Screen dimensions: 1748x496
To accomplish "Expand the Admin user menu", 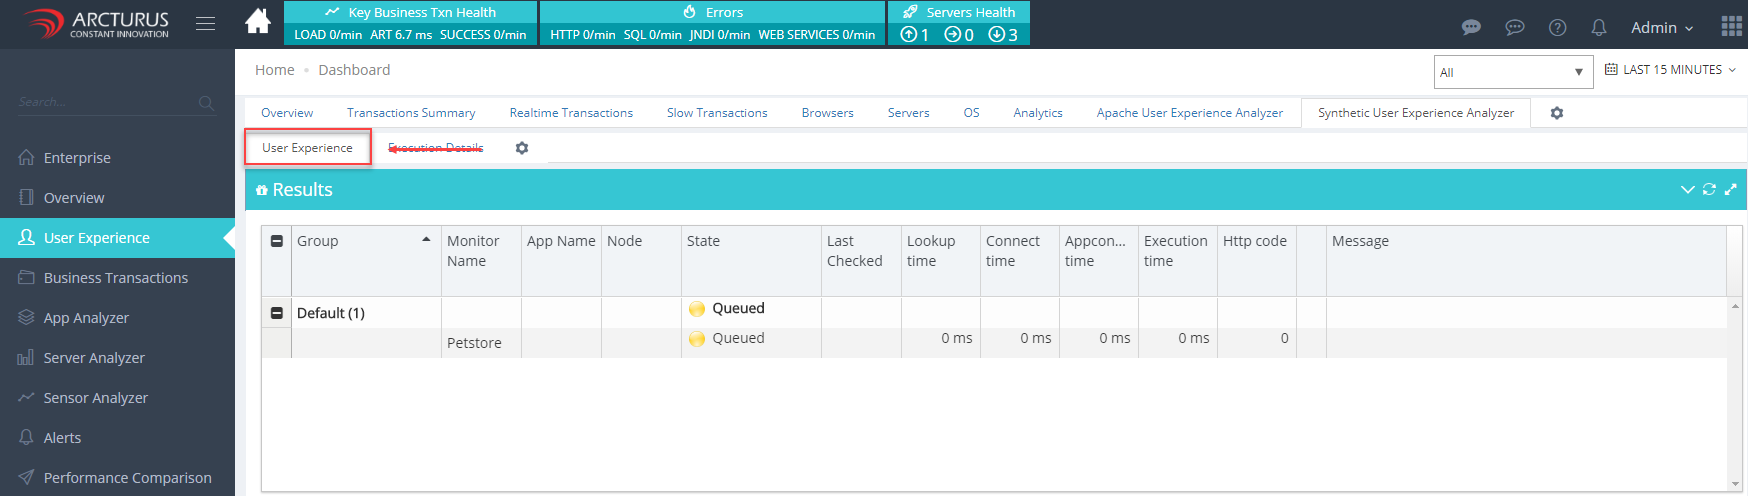I will (1662, 28).
